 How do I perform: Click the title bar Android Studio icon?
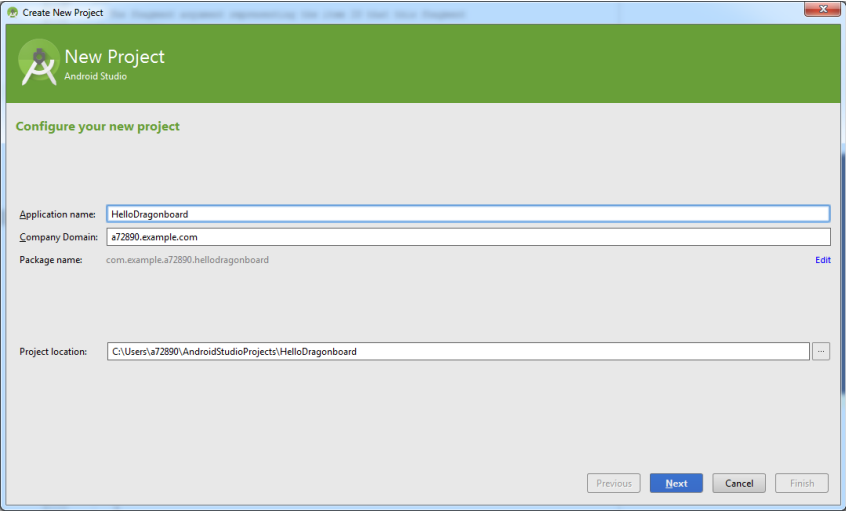12,12
